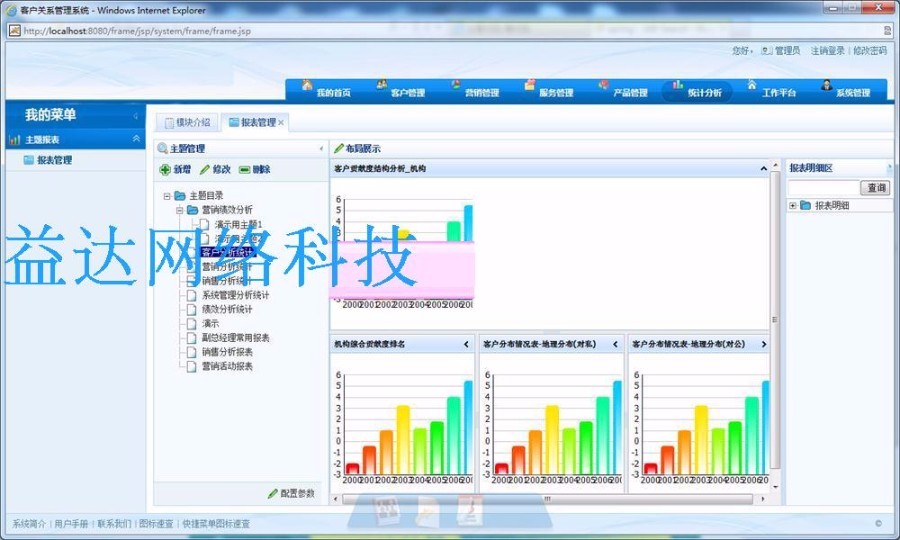Click the arrow on 机构综合贡献度排名 panel

click(466, 344)
